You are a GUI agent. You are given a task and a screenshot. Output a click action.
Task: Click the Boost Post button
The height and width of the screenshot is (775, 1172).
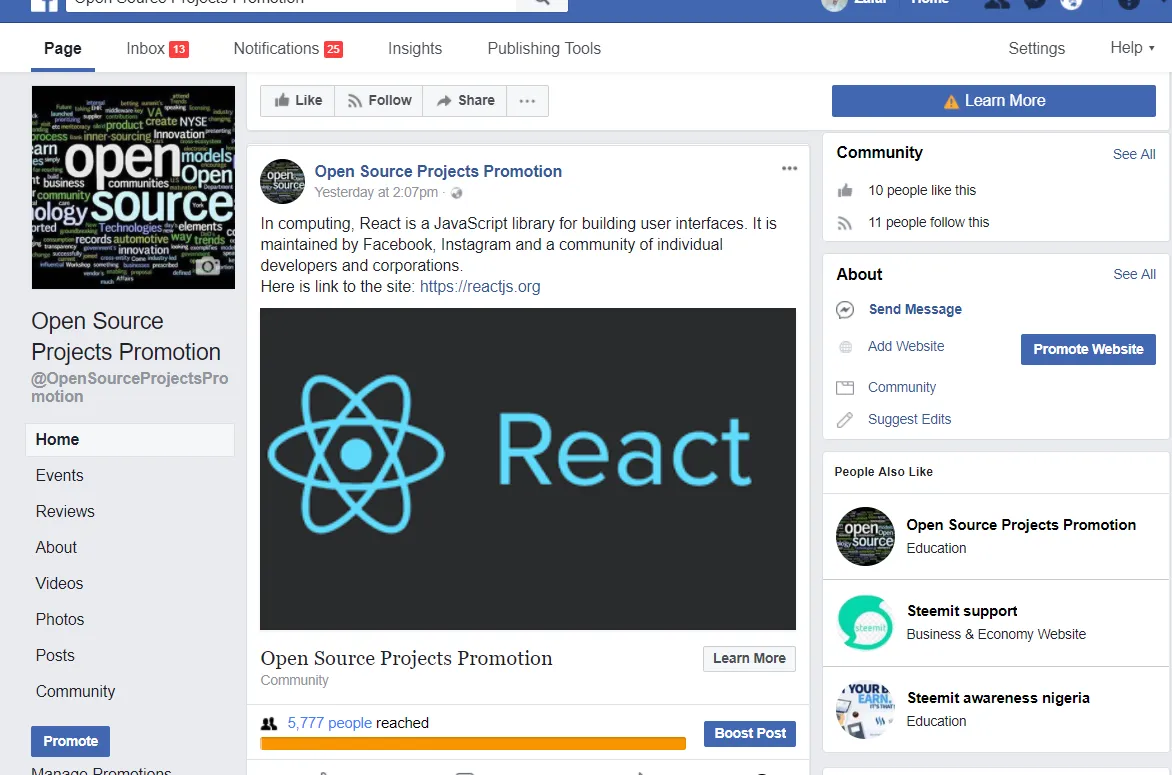750,734
